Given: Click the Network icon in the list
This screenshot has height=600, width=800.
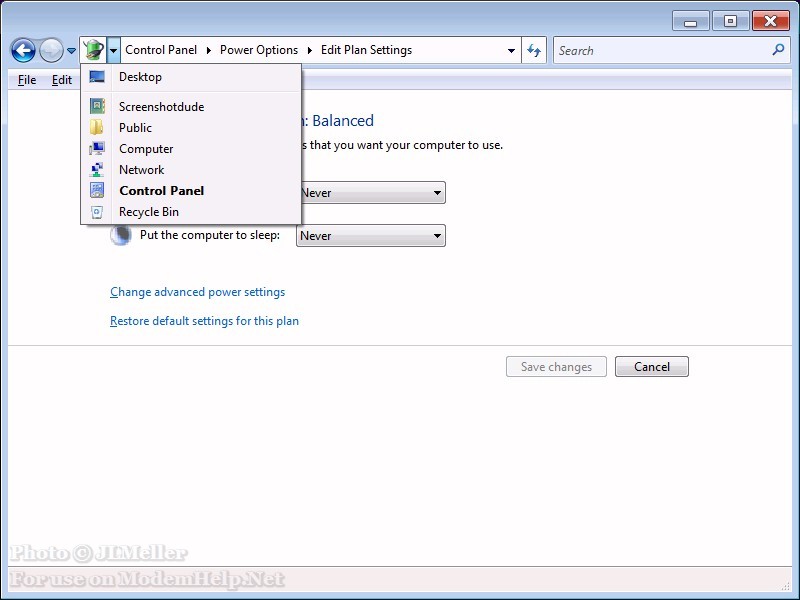Looking at the screenshot, I should coord(97,169).
